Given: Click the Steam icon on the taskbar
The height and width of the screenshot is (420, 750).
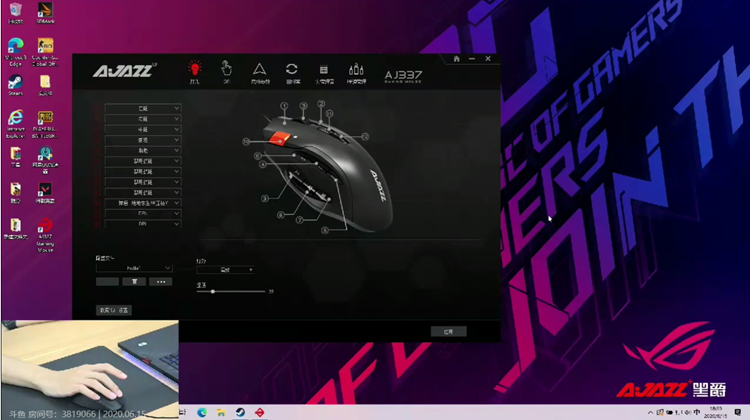Looking at the screenshot, I should tap(240, 412).
